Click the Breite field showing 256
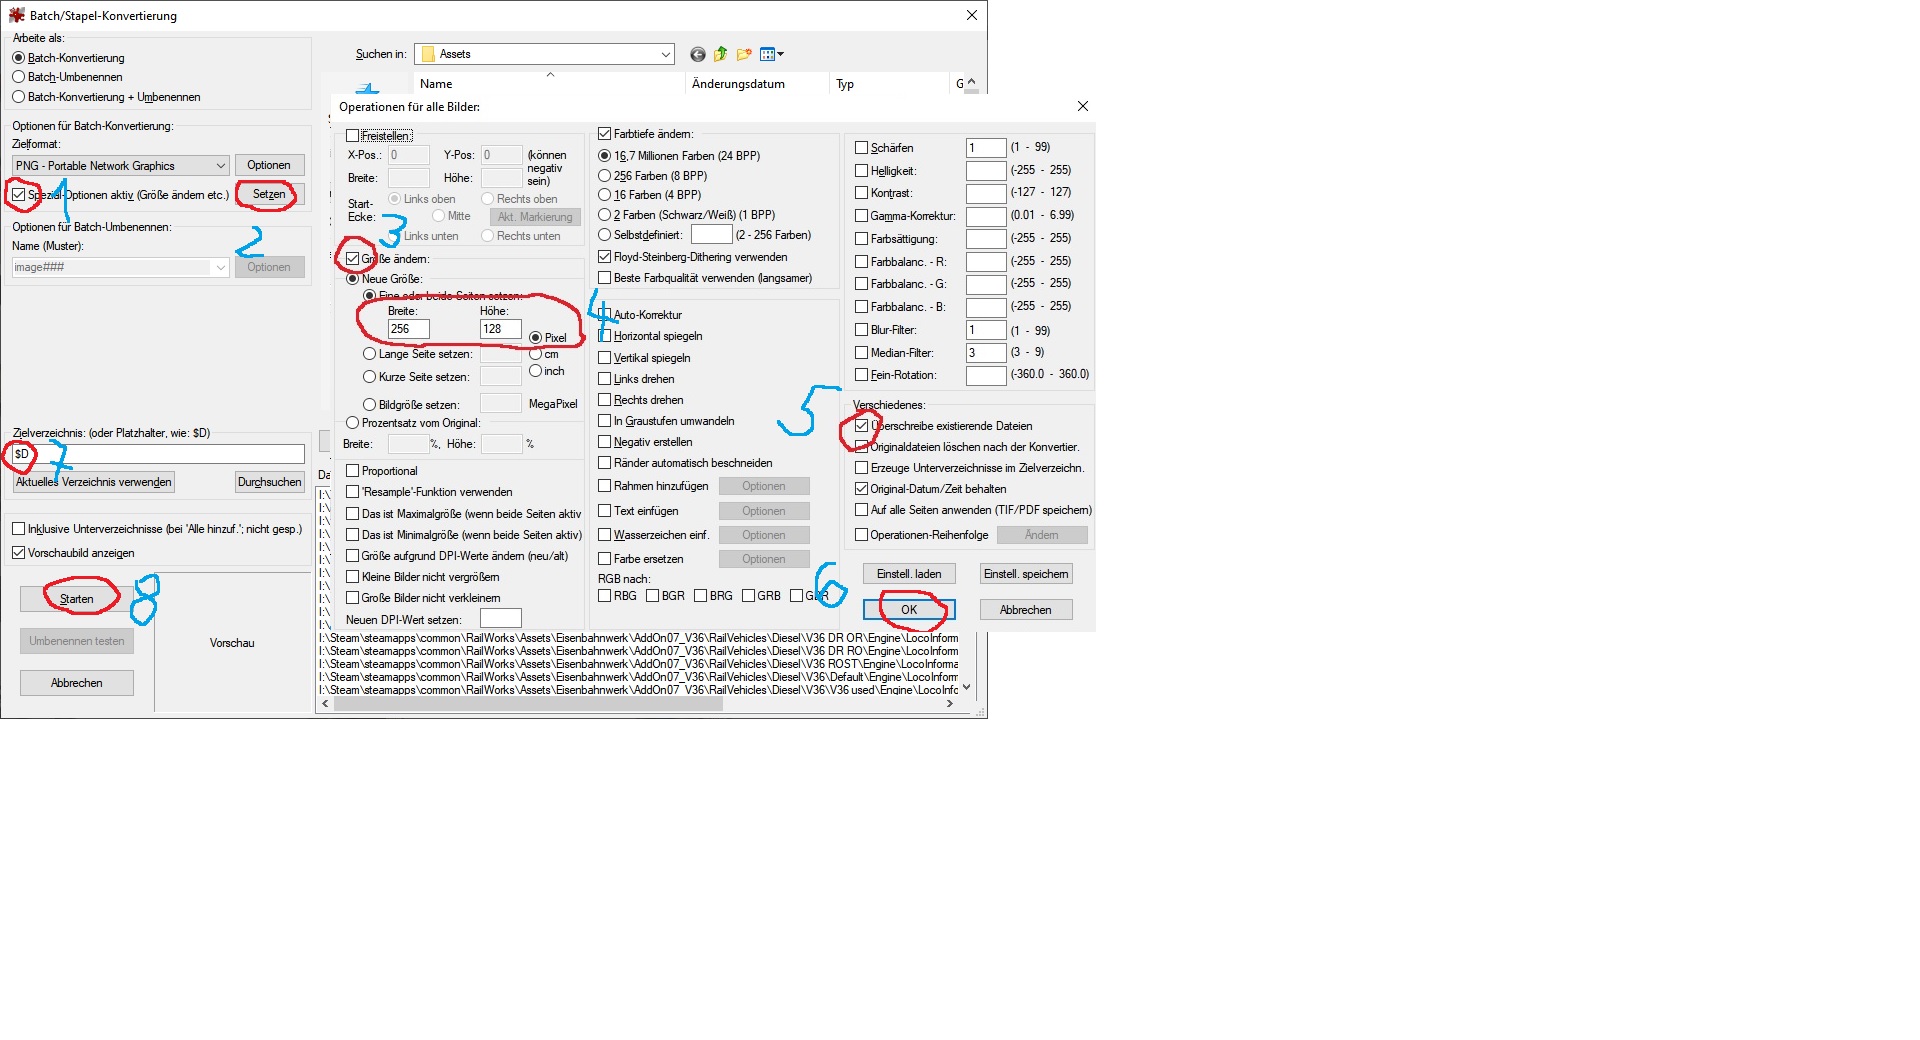Image resolution: width=1920 pixels, height=1040 pixels. (x=408, y=329)
